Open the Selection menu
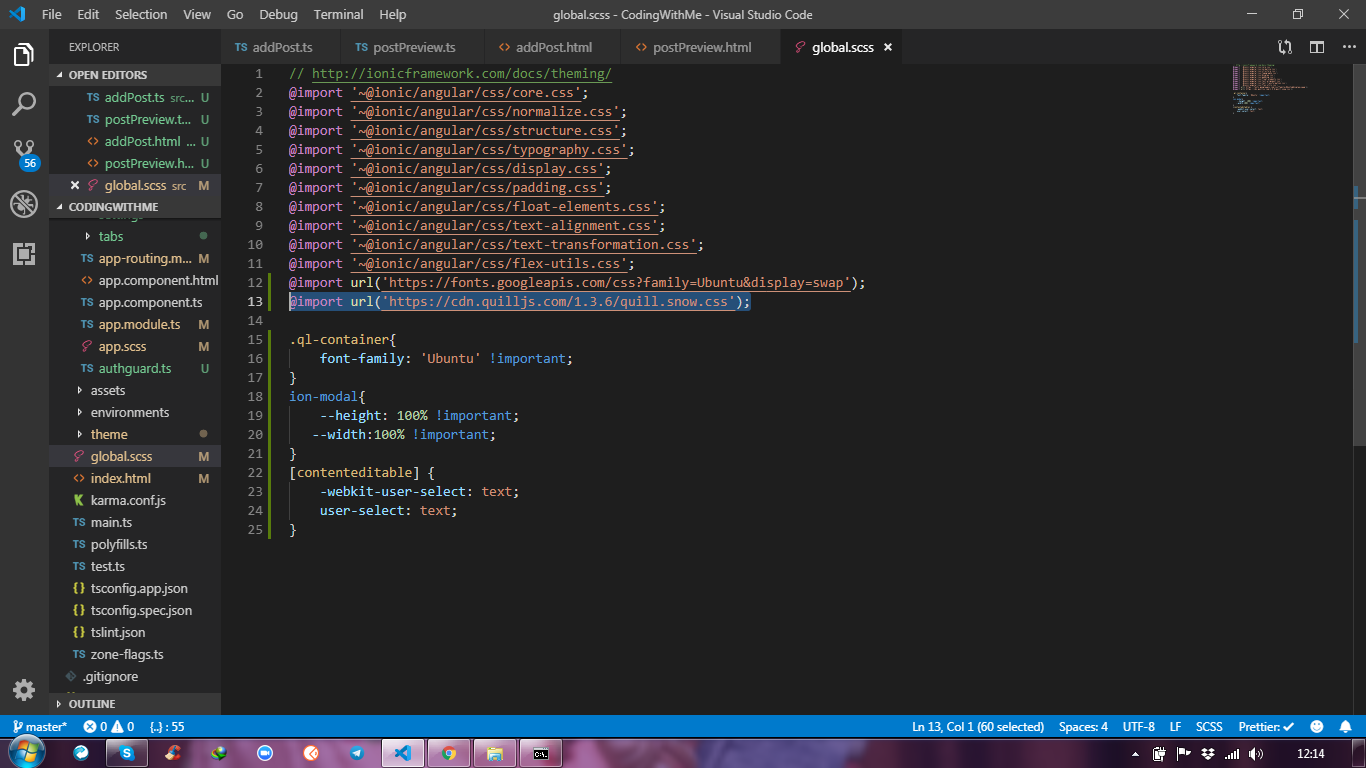The width and height of the screenshot is (1366, 768). 141,14
